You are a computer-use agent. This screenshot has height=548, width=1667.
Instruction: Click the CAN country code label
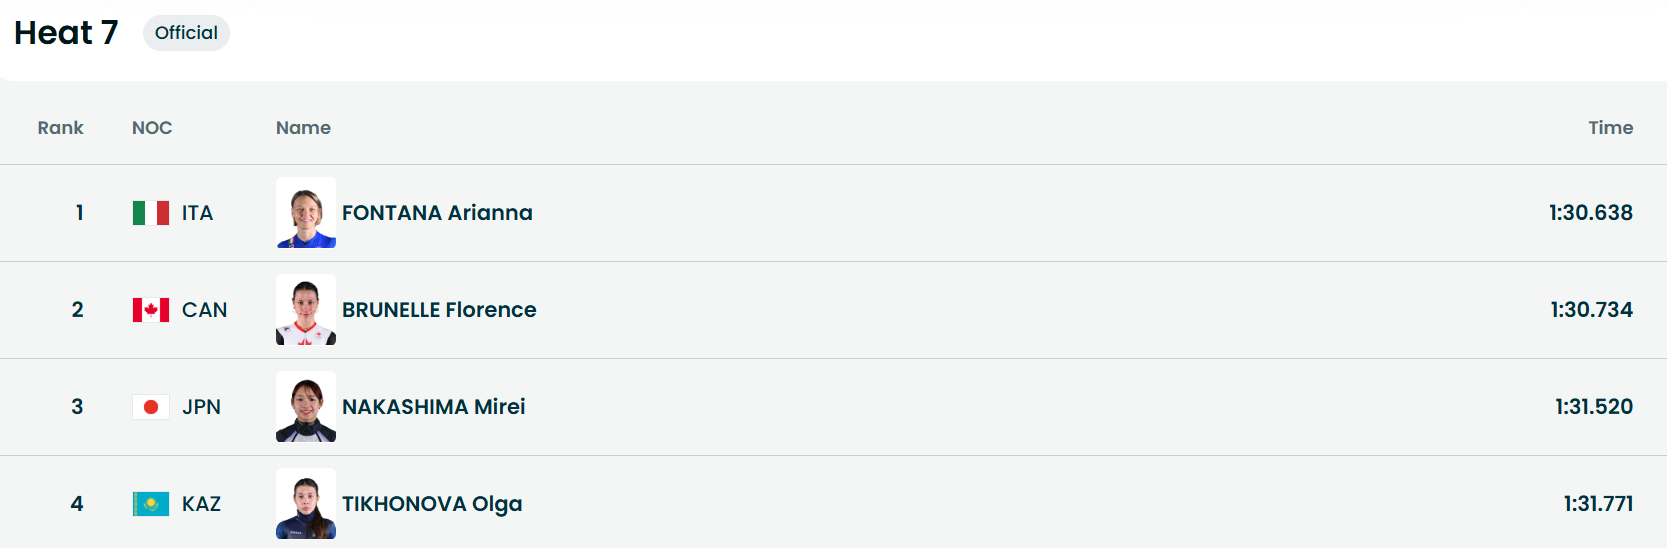point(204,310)
